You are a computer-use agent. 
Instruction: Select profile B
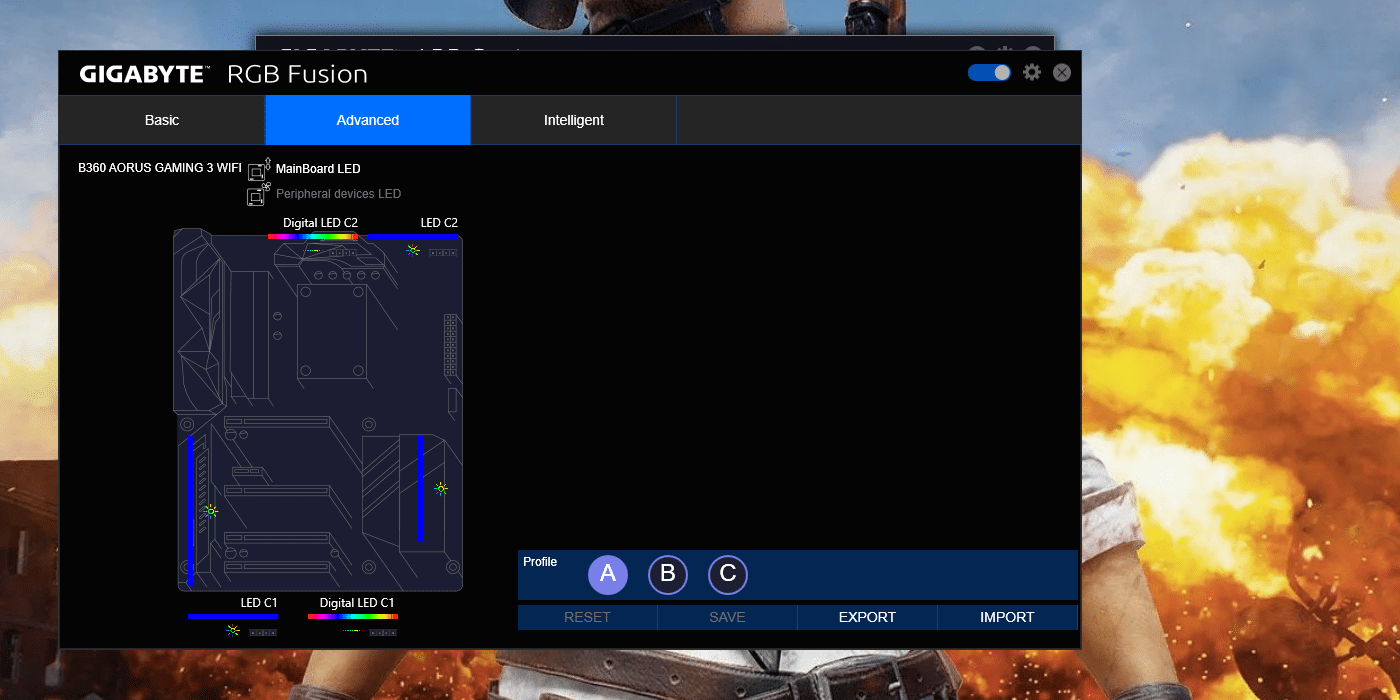point(668,575)
